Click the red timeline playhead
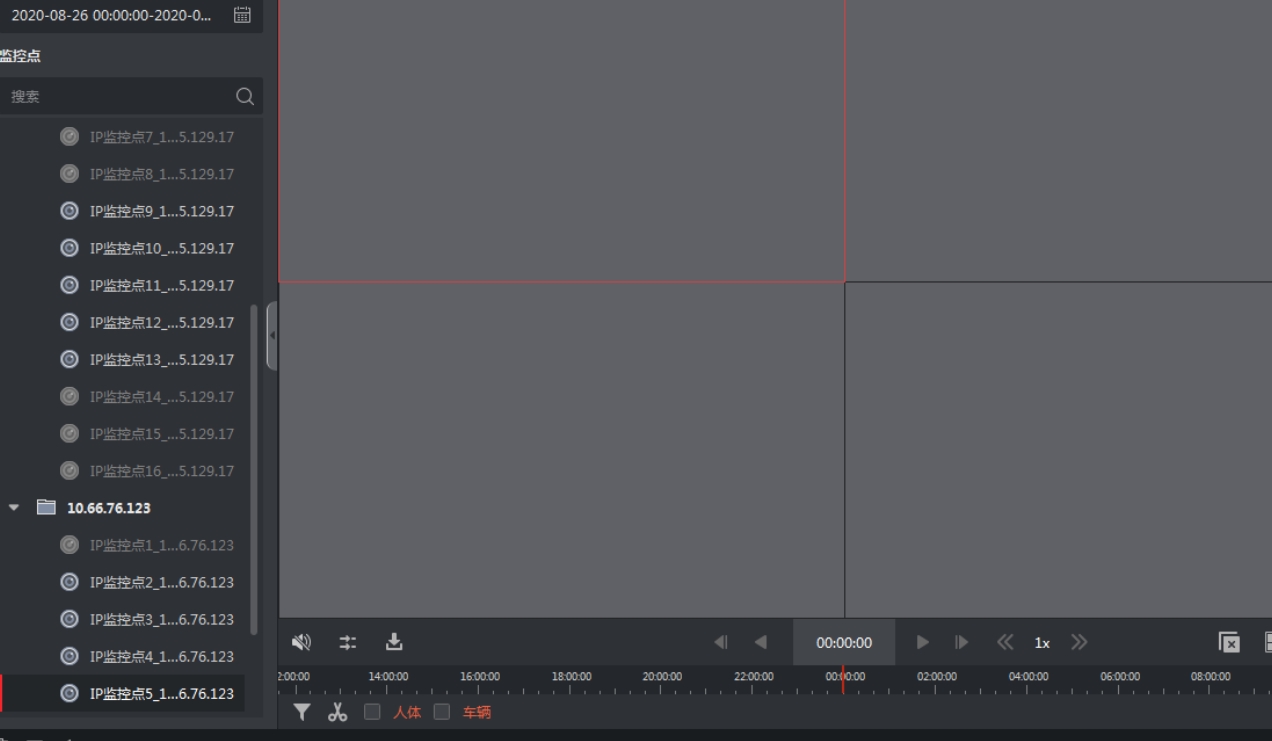Viewport: 1272px width, 741px height. (x=843, y=680)
